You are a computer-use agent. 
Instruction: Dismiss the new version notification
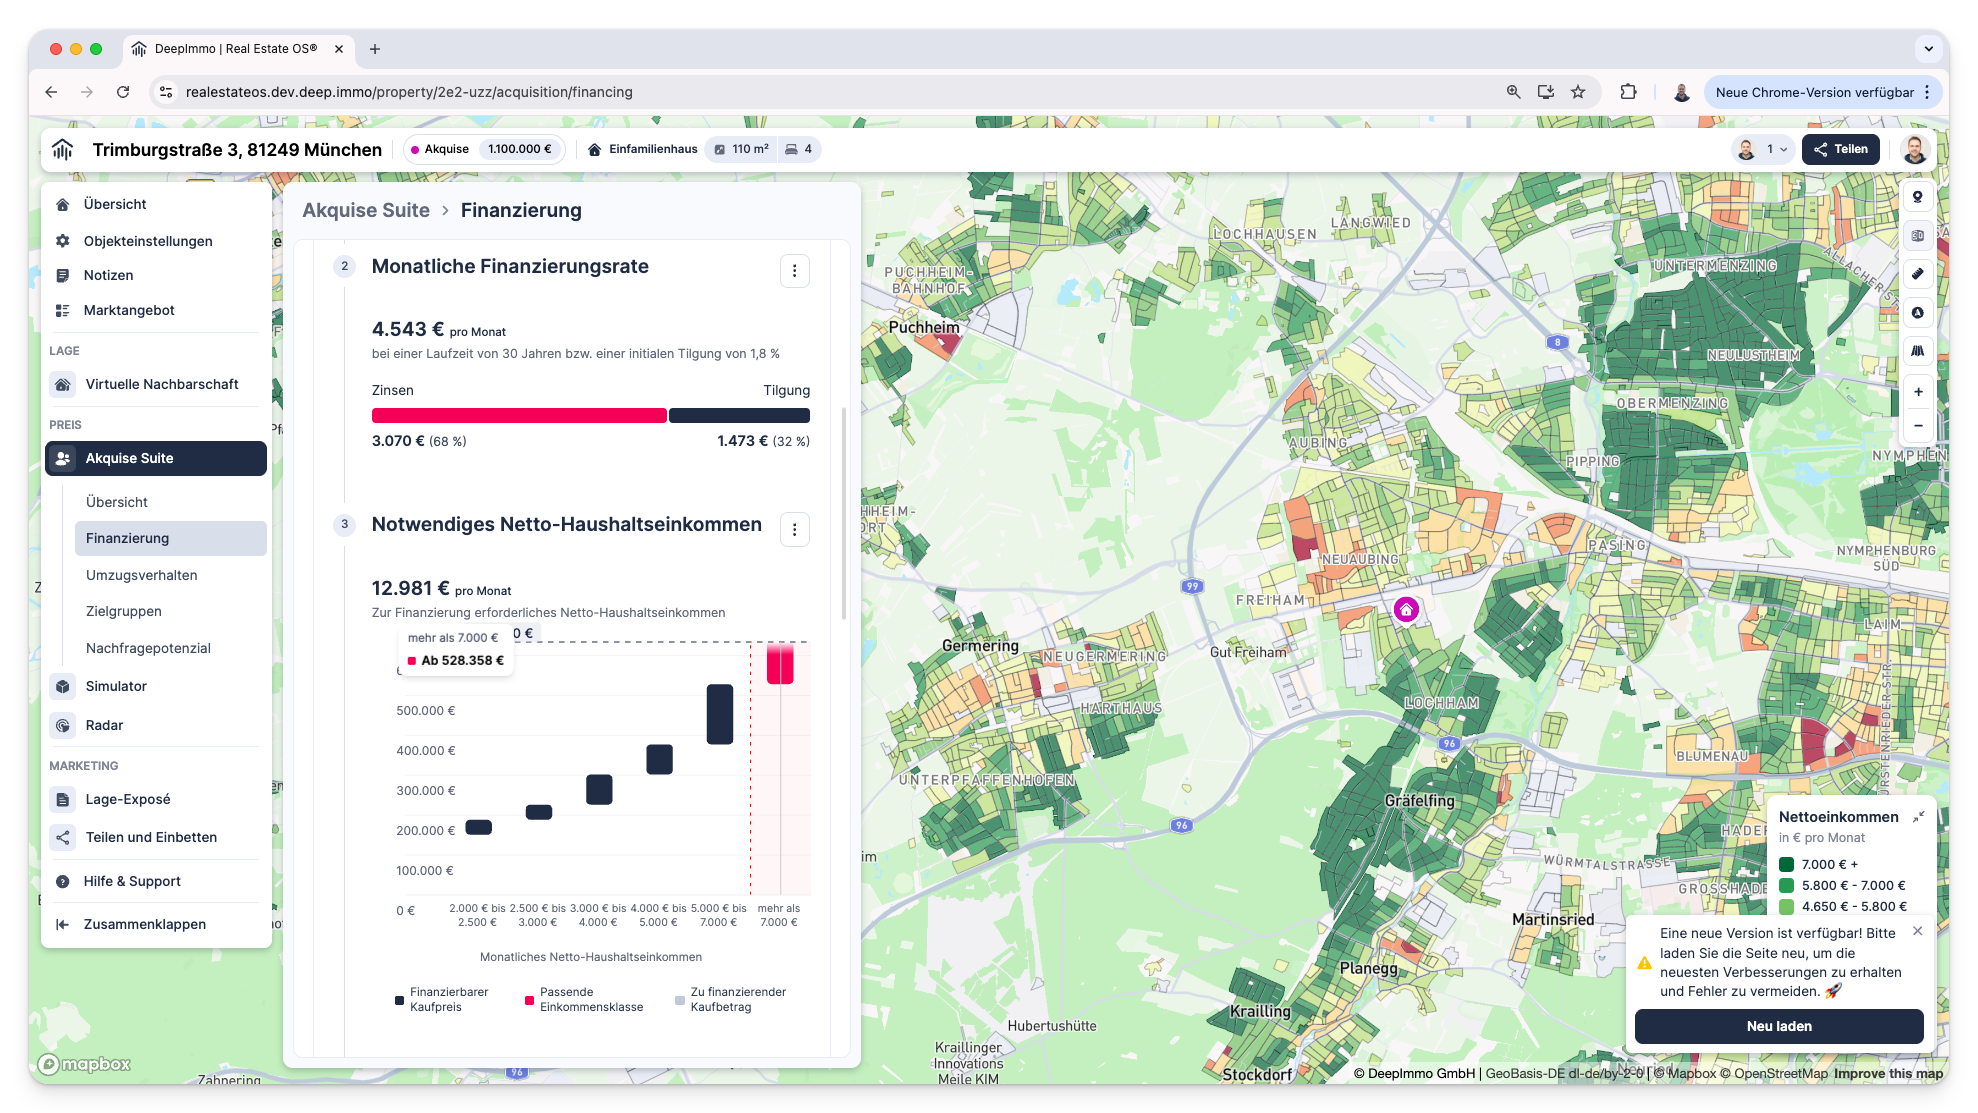click(1917, 931)
